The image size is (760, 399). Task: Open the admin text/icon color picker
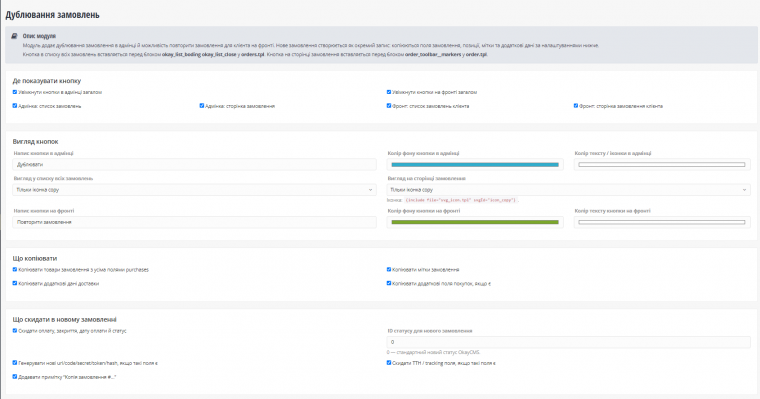tap(662, 164)
